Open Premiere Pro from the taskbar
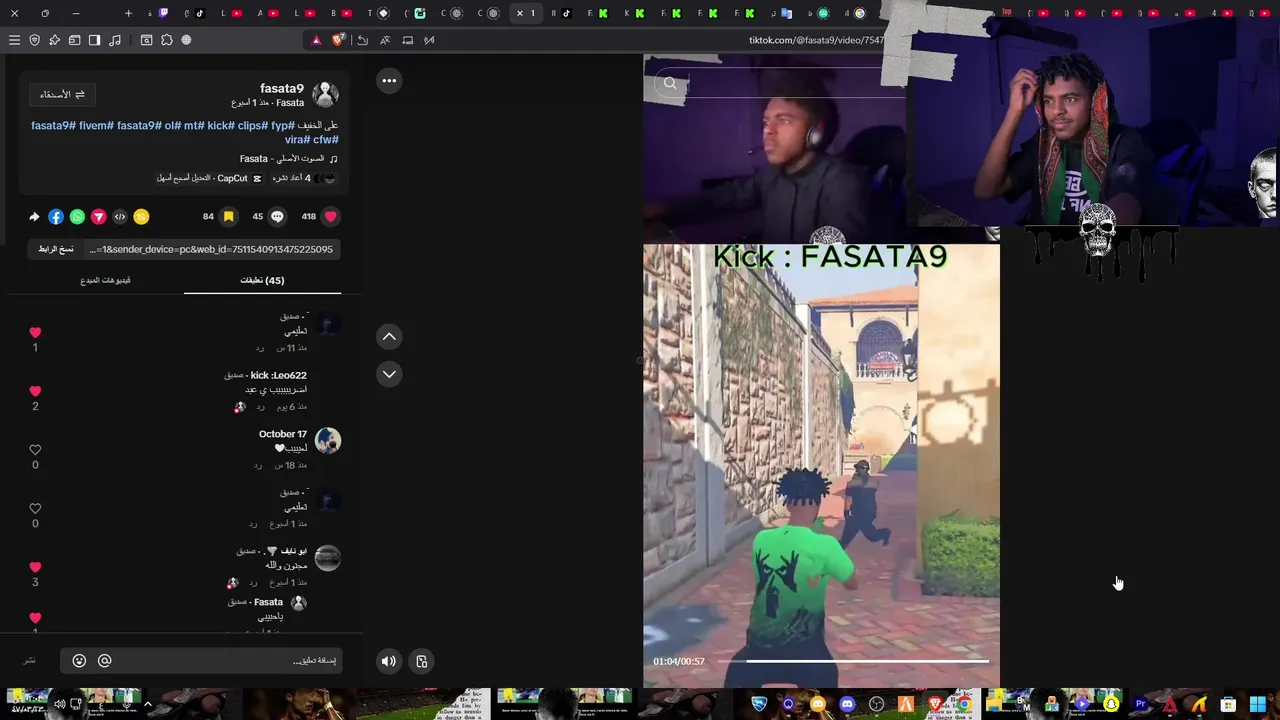The height and width of the screenshot is (720, 1280). tap(1140, 705)
